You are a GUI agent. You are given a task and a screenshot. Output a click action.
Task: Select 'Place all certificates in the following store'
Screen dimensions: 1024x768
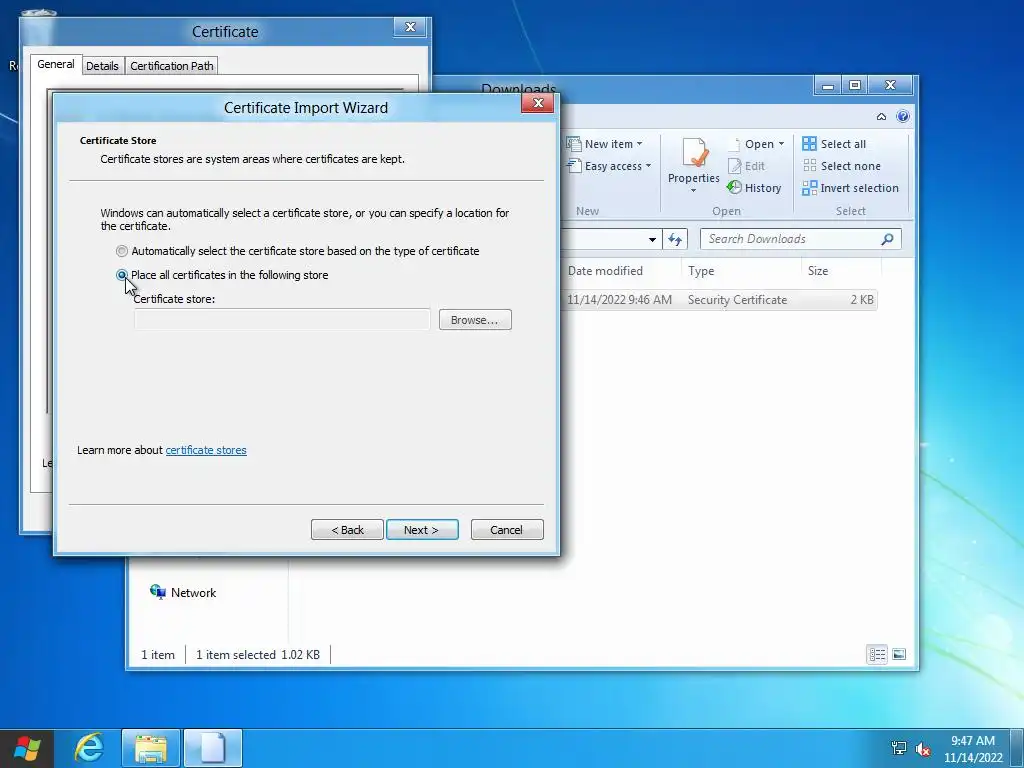tap(121, 275)
